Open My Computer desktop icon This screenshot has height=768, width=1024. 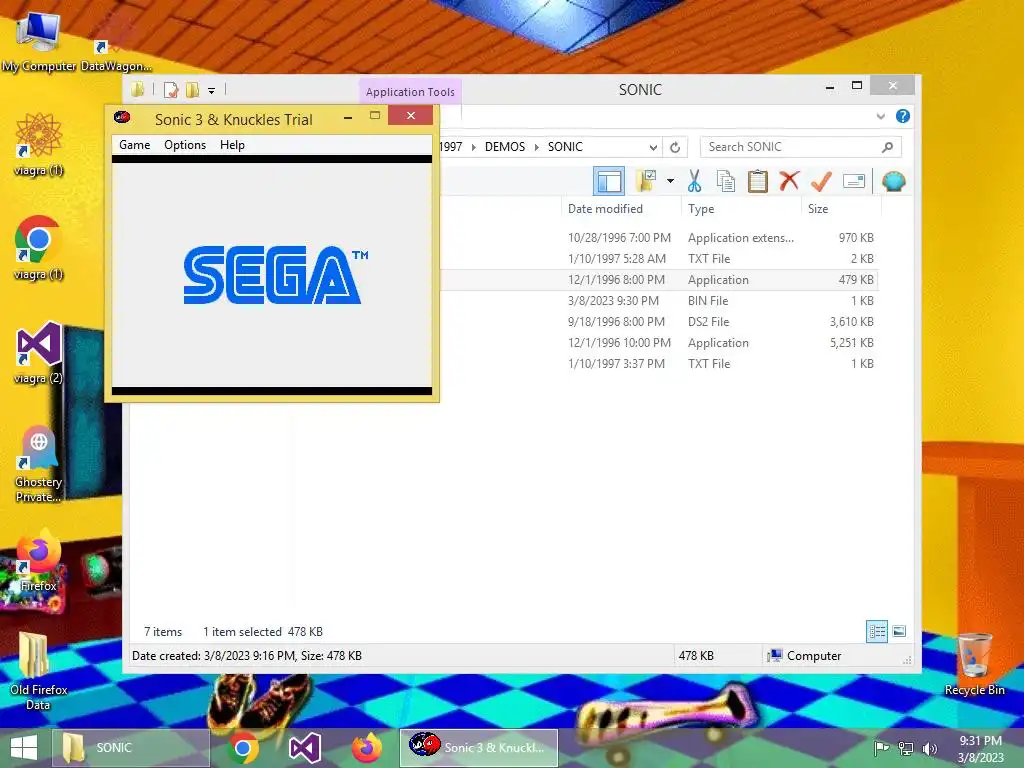tap(39, 40)
